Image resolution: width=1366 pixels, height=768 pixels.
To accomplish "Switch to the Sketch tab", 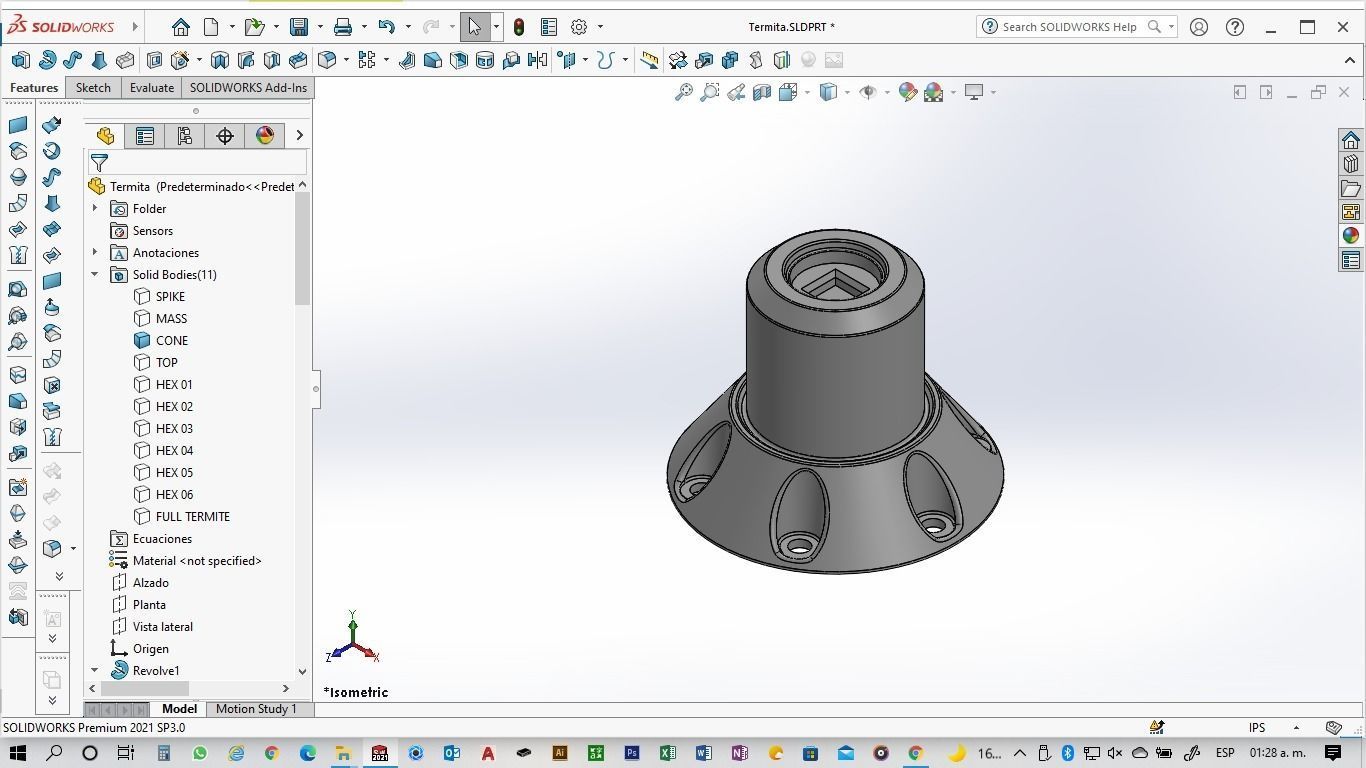I will (x=93, y=87).
